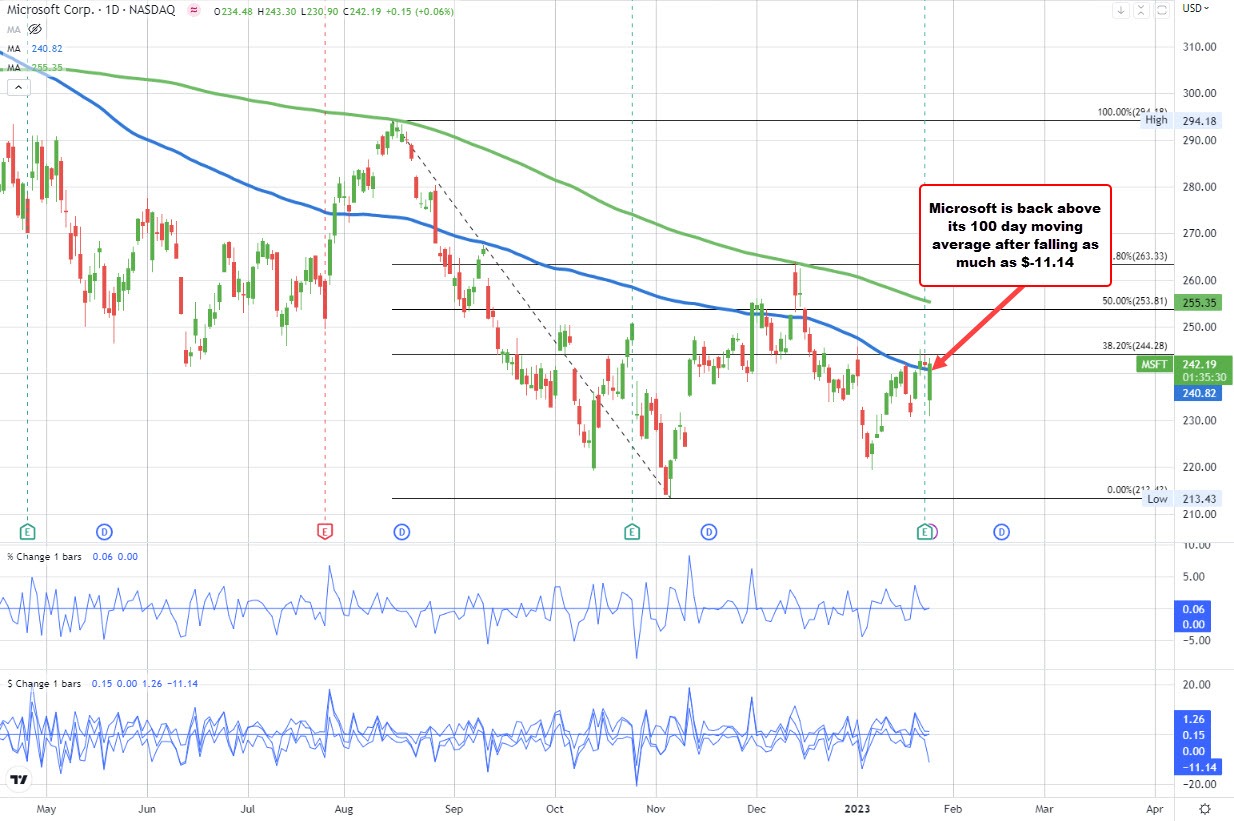This screenshot has width=1234, height=821.
Task: Select the % Change 1 bars indicator label
Action: (50, 556)
